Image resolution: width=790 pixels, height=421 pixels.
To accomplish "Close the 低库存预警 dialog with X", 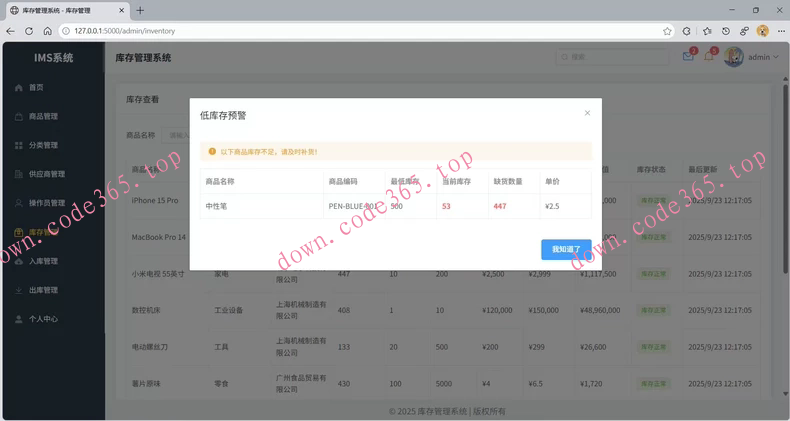I will 587,113.
